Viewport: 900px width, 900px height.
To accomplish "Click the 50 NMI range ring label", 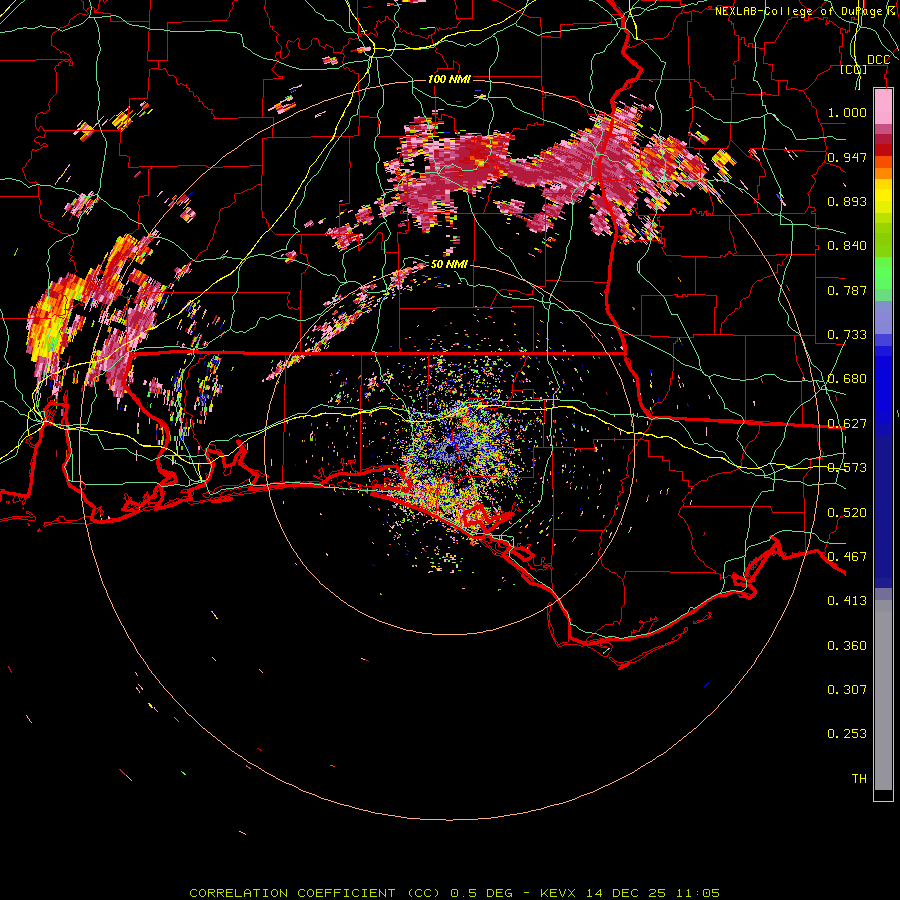I will [x=449, y=265].
